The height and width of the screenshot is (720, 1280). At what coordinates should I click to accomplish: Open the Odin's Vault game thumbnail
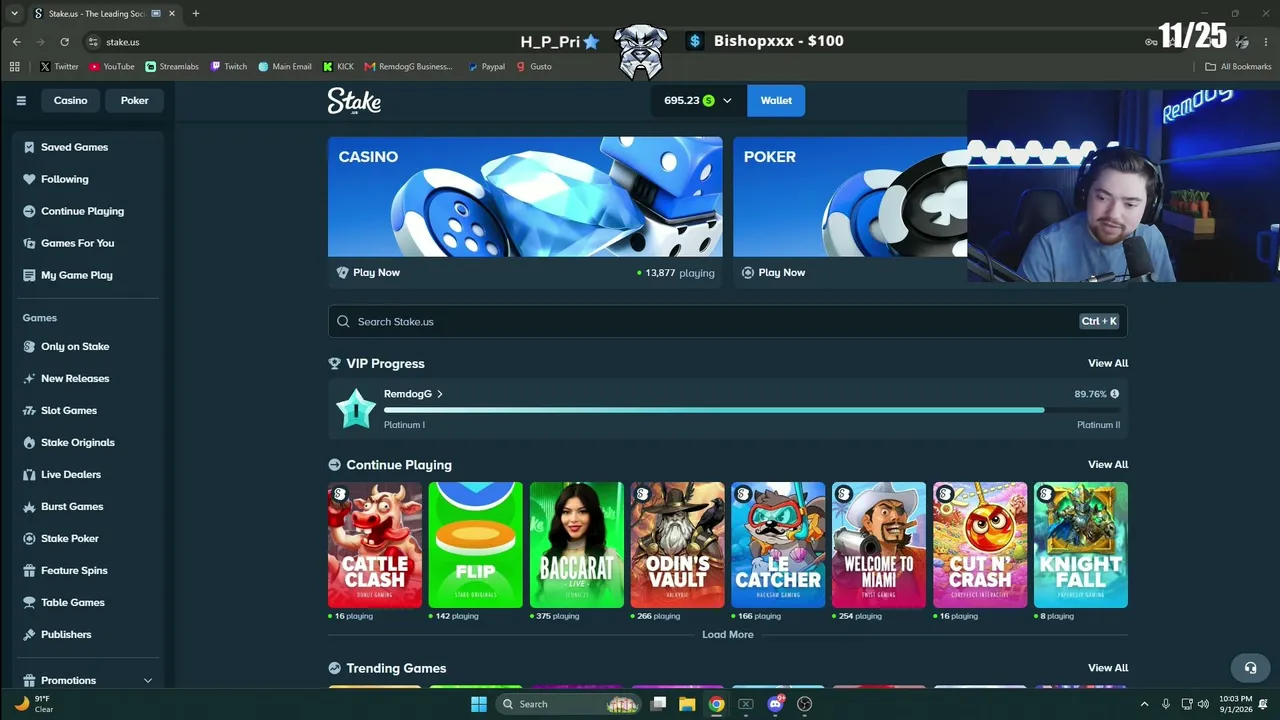point(678,545)
